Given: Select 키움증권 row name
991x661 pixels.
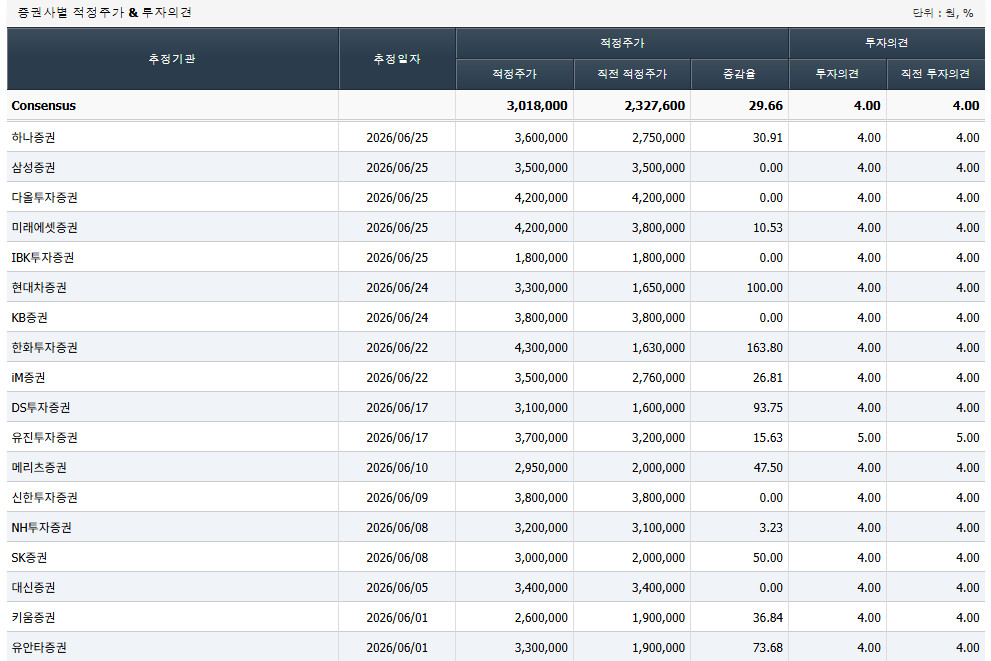Looking at the screenshot, I should pyautogui.click(x=33, y=617).
